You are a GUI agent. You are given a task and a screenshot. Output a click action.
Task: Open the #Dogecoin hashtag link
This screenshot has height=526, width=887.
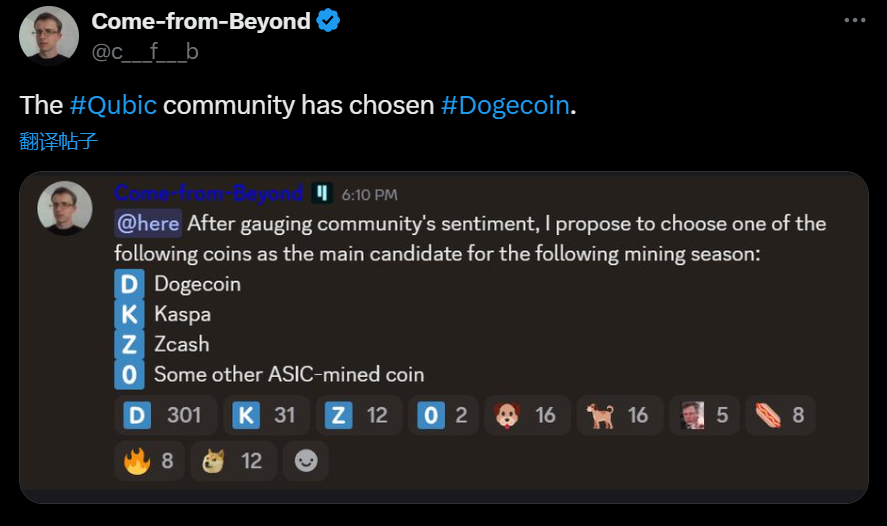[504, 105]
